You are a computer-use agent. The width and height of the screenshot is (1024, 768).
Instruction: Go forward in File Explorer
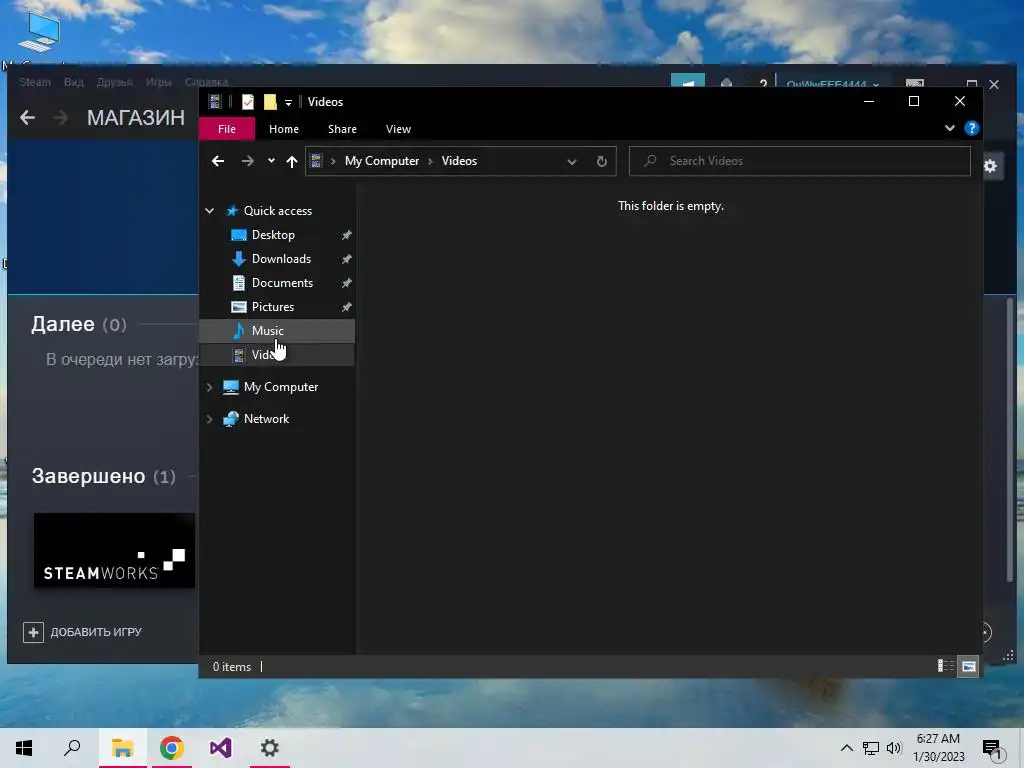(248, 161)
